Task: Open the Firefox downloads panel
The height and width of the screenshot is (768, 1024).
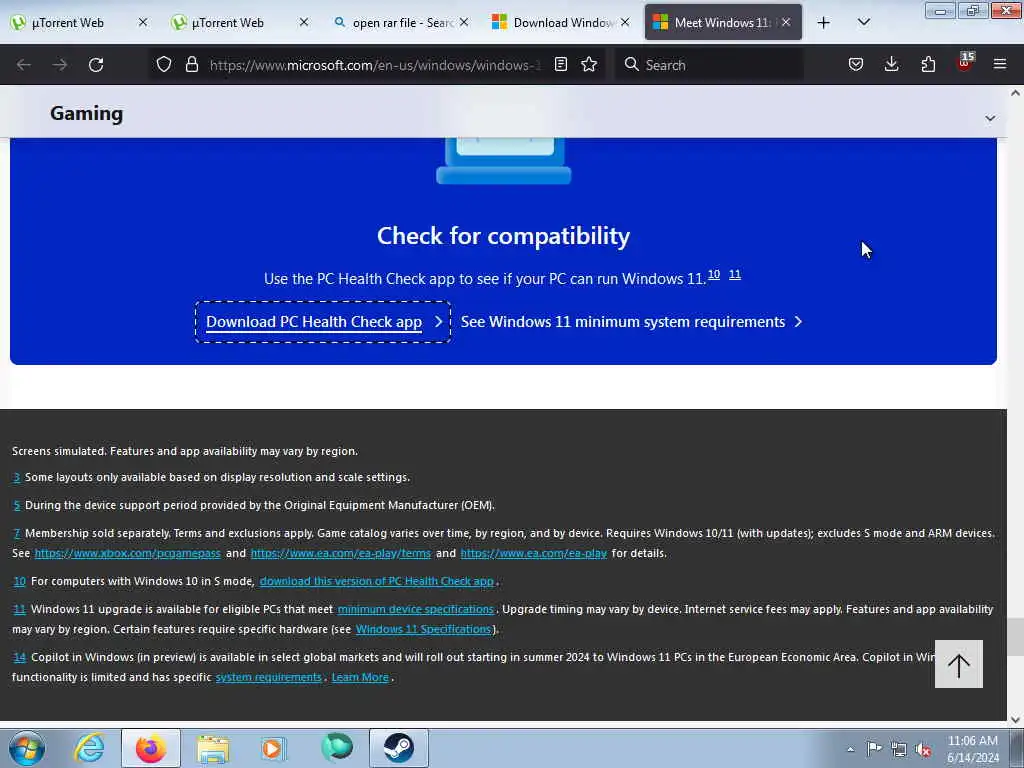Action: tap(891, 64)
